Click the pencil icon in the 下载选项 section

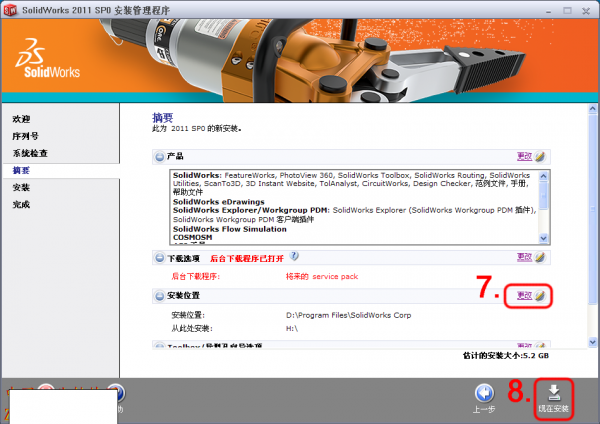[540, 257]
